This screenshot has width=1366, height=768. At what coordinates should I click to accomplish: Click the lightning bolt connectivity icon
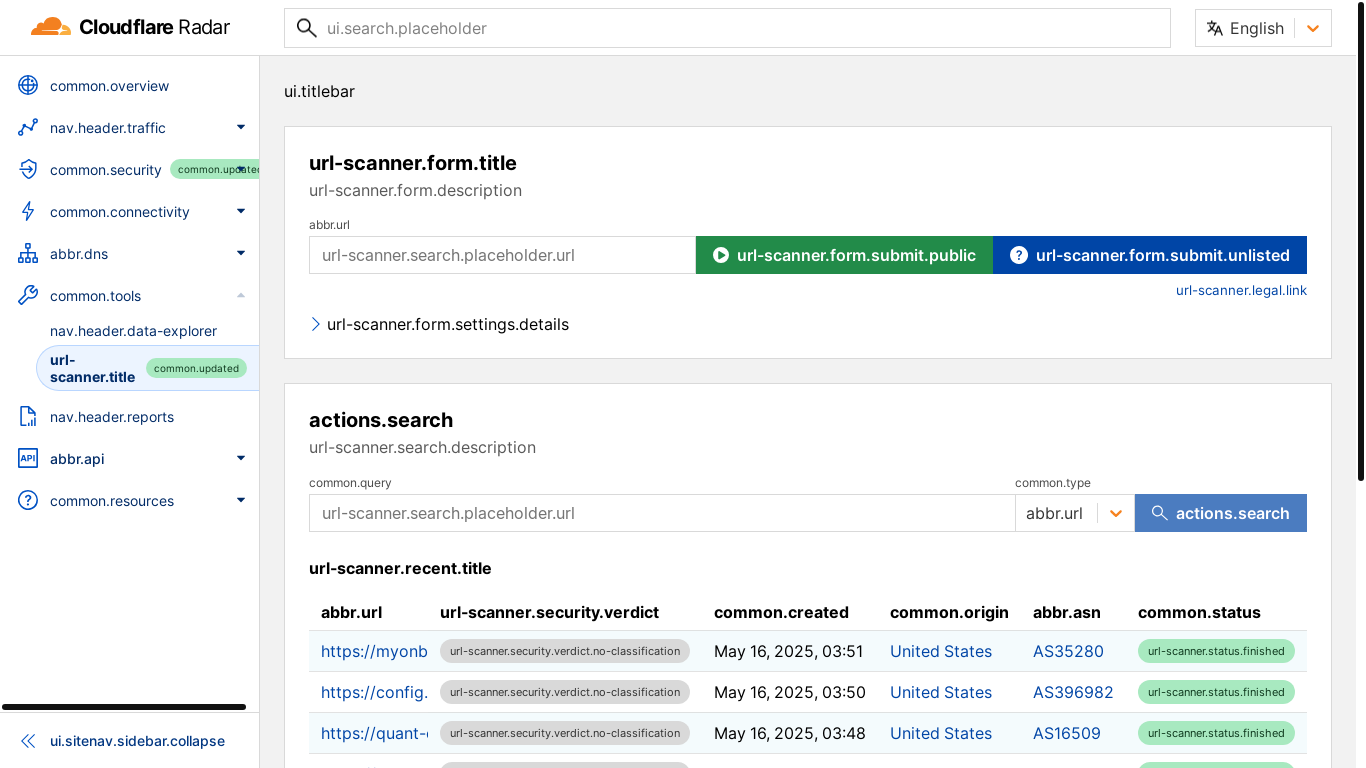pos(28,212)
